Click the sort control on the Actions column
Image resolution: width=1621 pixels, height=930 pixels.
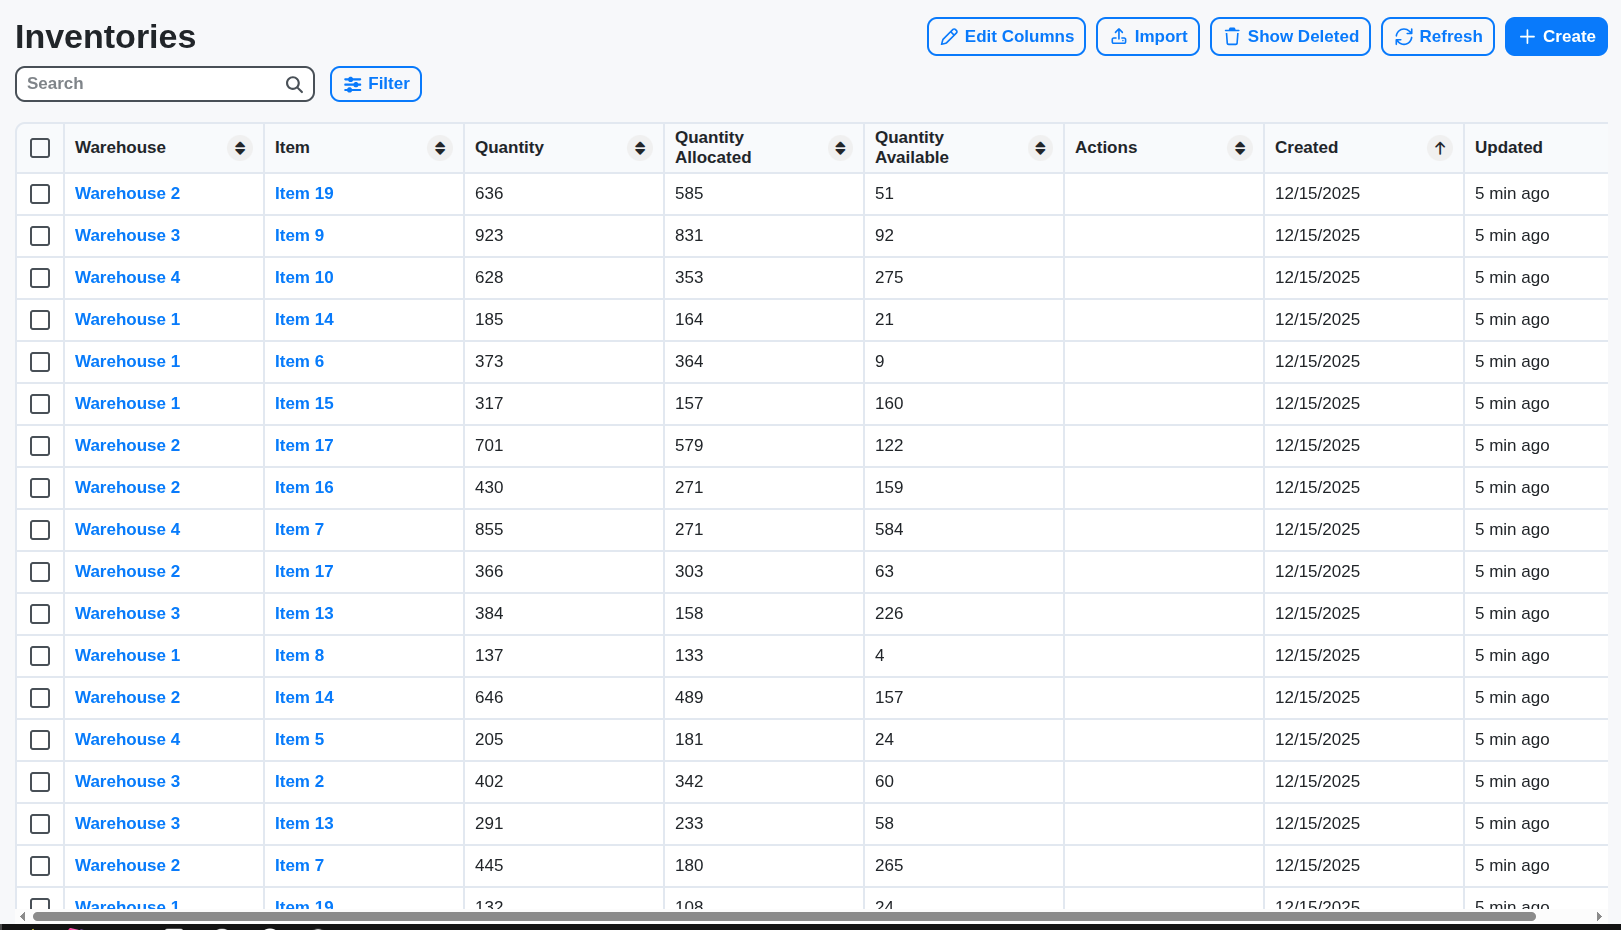[x=1240, y=147]
